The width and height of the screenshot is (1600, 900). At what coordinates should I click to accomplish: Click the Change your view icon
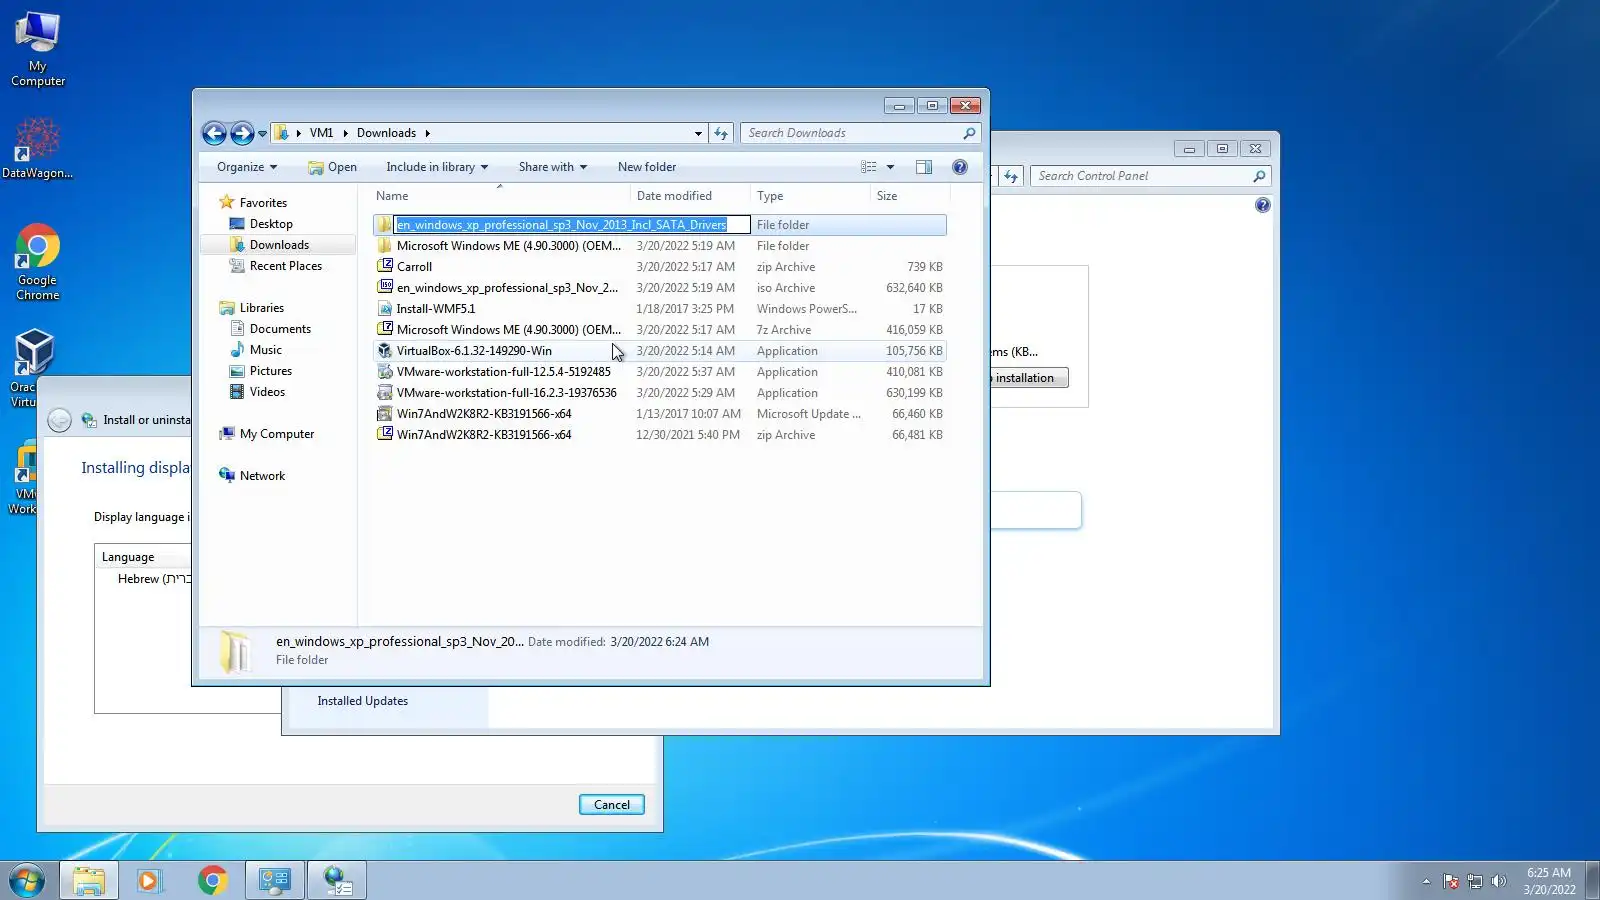click(x=869, y=167)
